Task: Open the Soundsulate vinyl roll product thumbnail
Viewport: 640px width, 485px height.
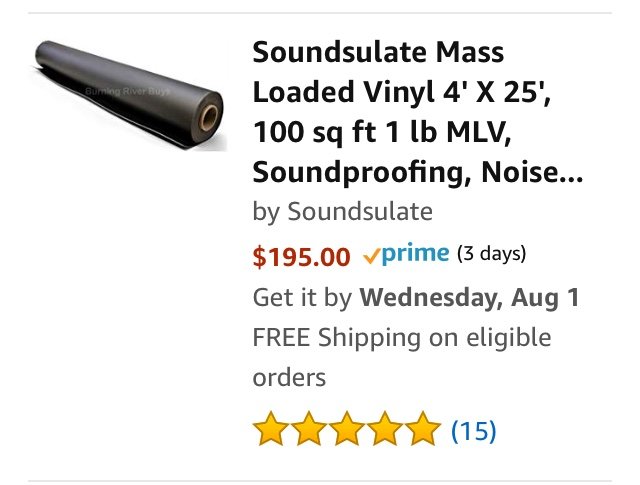Action: click(x=129, y=95)
